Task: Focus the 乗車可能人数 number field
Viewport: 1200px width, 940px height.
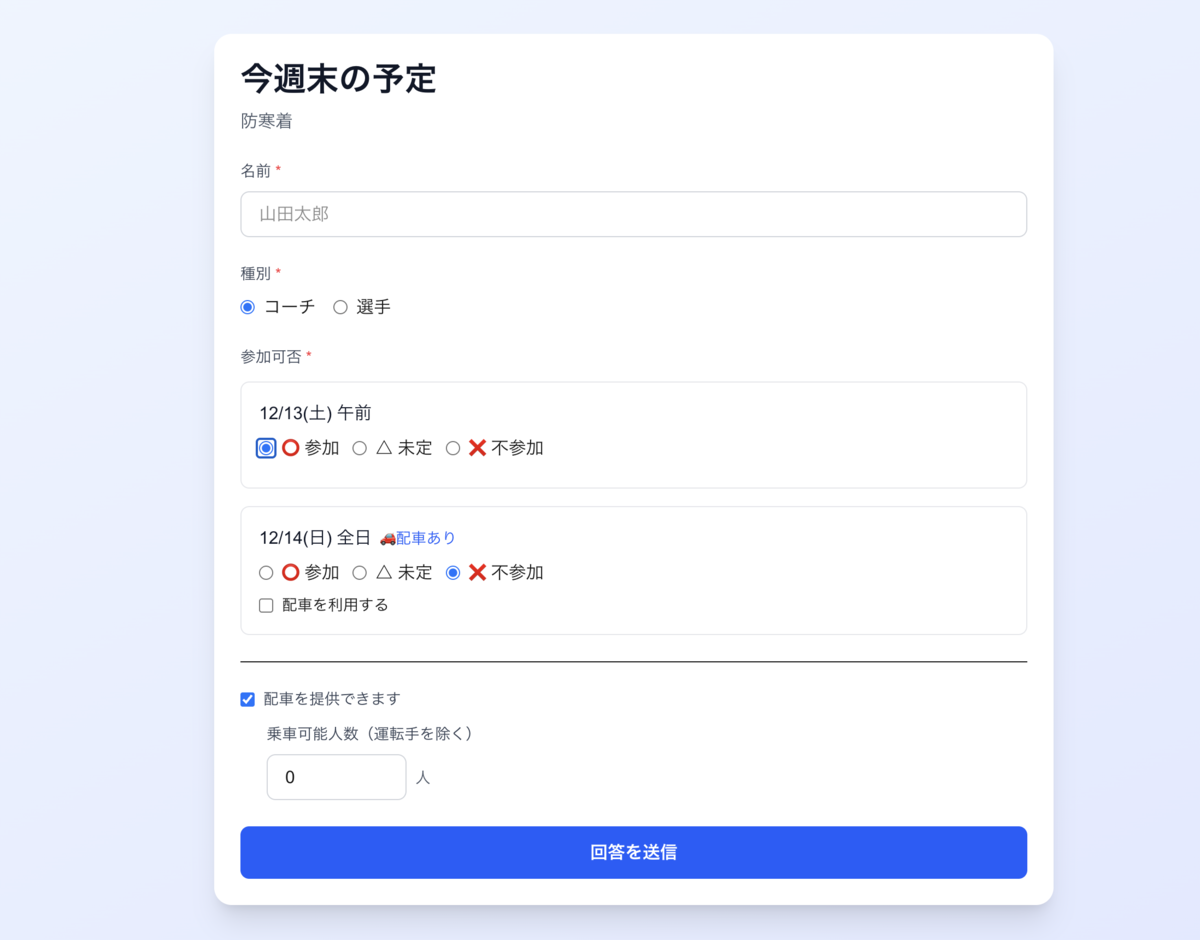Action: tap(336, 777)
